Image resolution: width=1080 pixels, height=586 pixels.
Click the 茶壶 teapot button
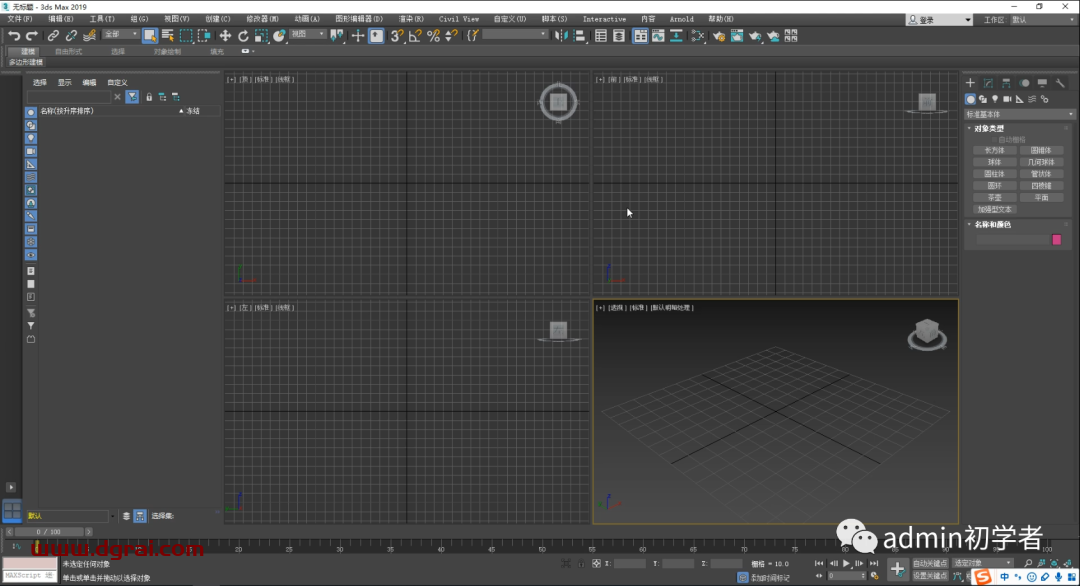click(995, 198)
